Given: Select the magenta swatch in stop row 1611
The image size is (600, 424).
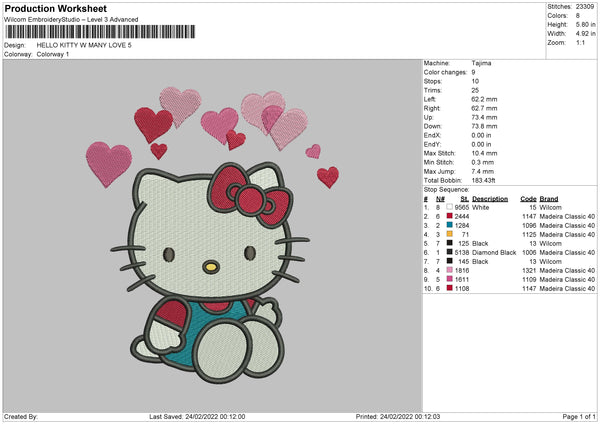Looking at the screenshot, I should (x=449, y=279).
